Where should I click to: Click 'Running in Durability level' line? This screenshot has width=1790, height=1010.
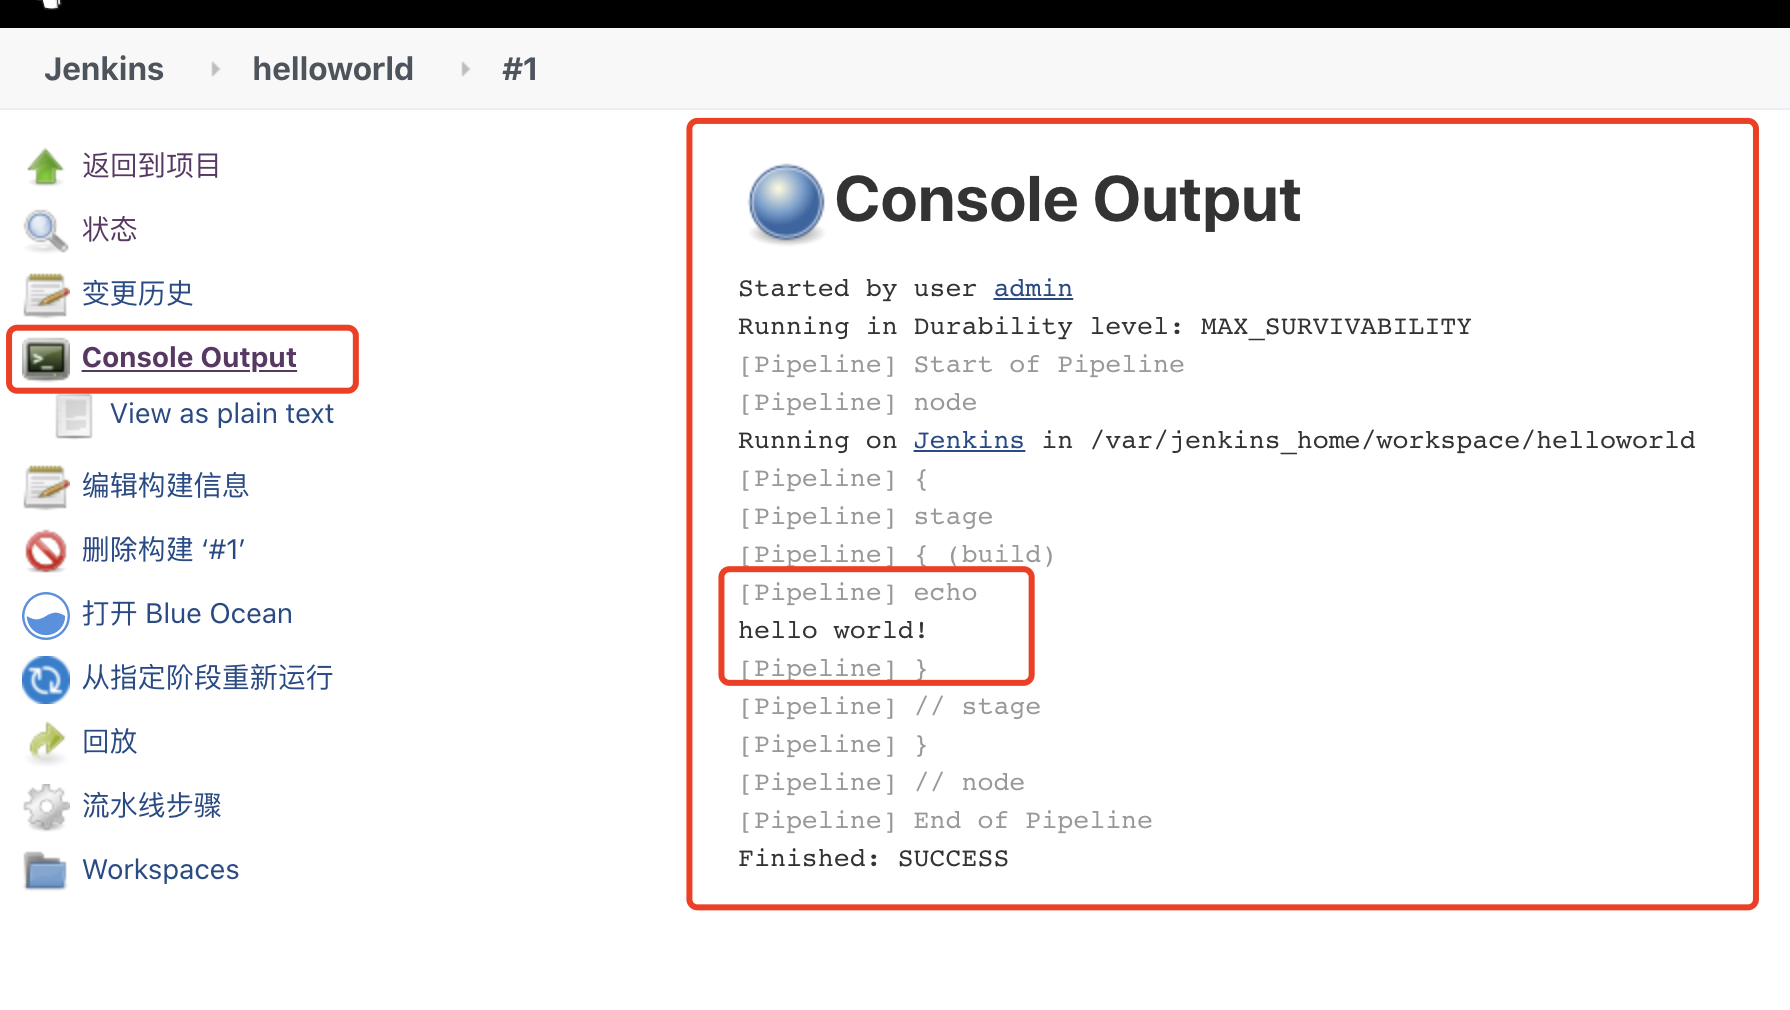coord(1105,327)
